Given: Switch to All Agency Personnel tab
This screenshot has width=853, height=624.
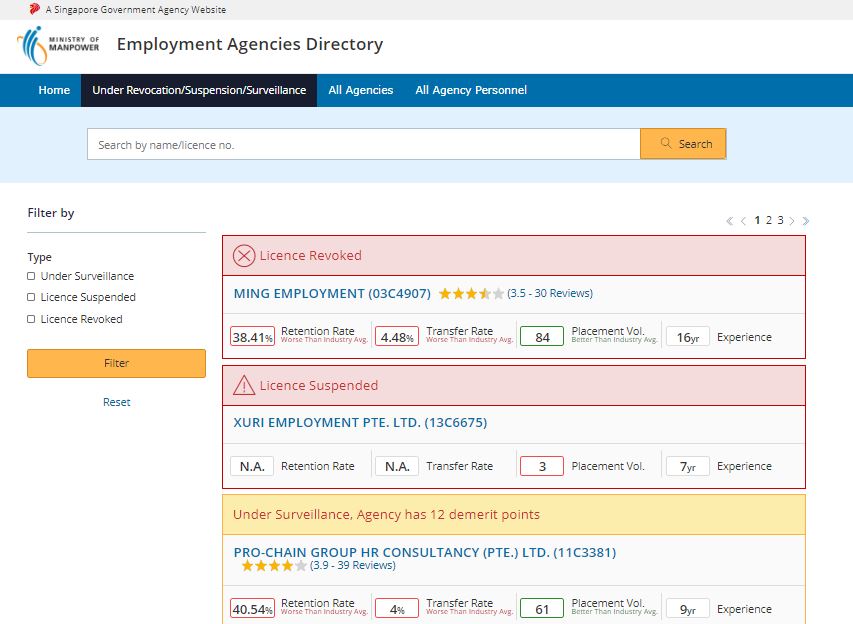Looking at the screenshot, I should [x=470, y=90].
